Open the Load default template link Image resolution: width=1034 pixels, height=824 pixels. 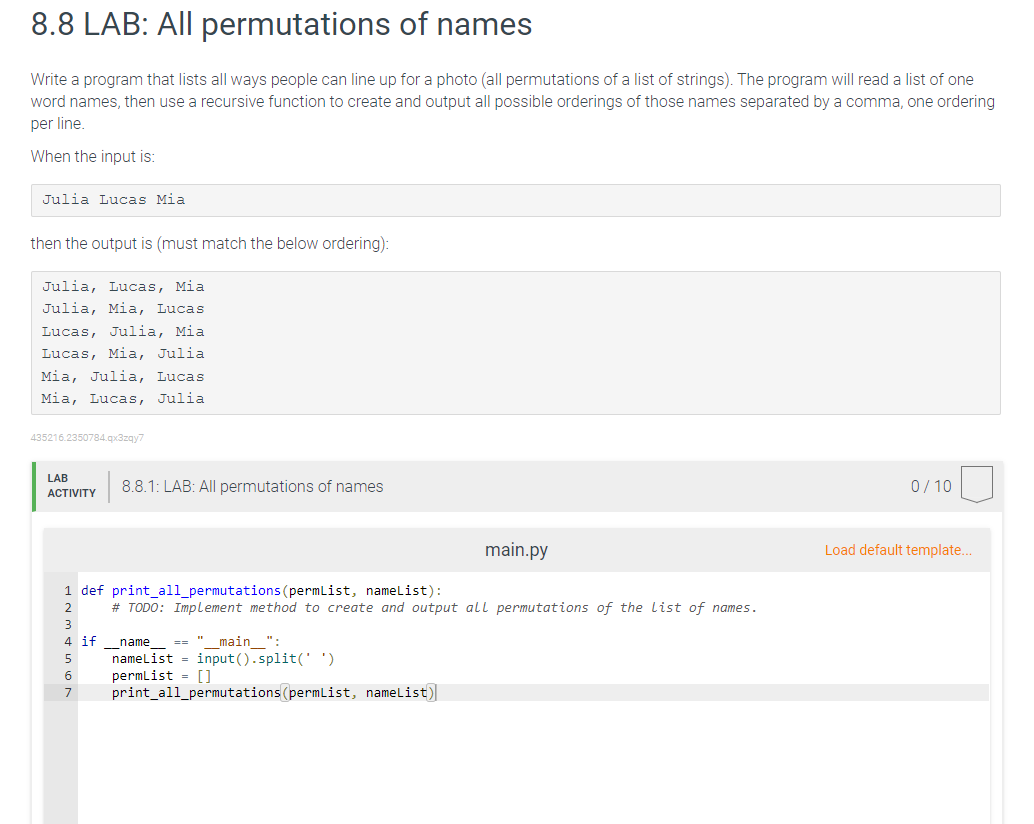(x=897, y=550)
